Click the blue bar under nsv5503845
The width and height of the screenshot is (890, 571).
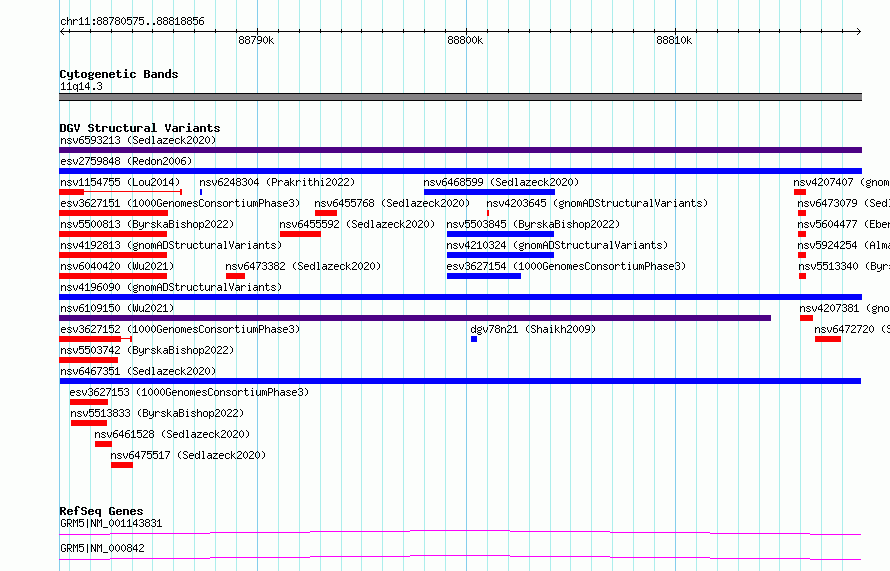tap(500, 234)
